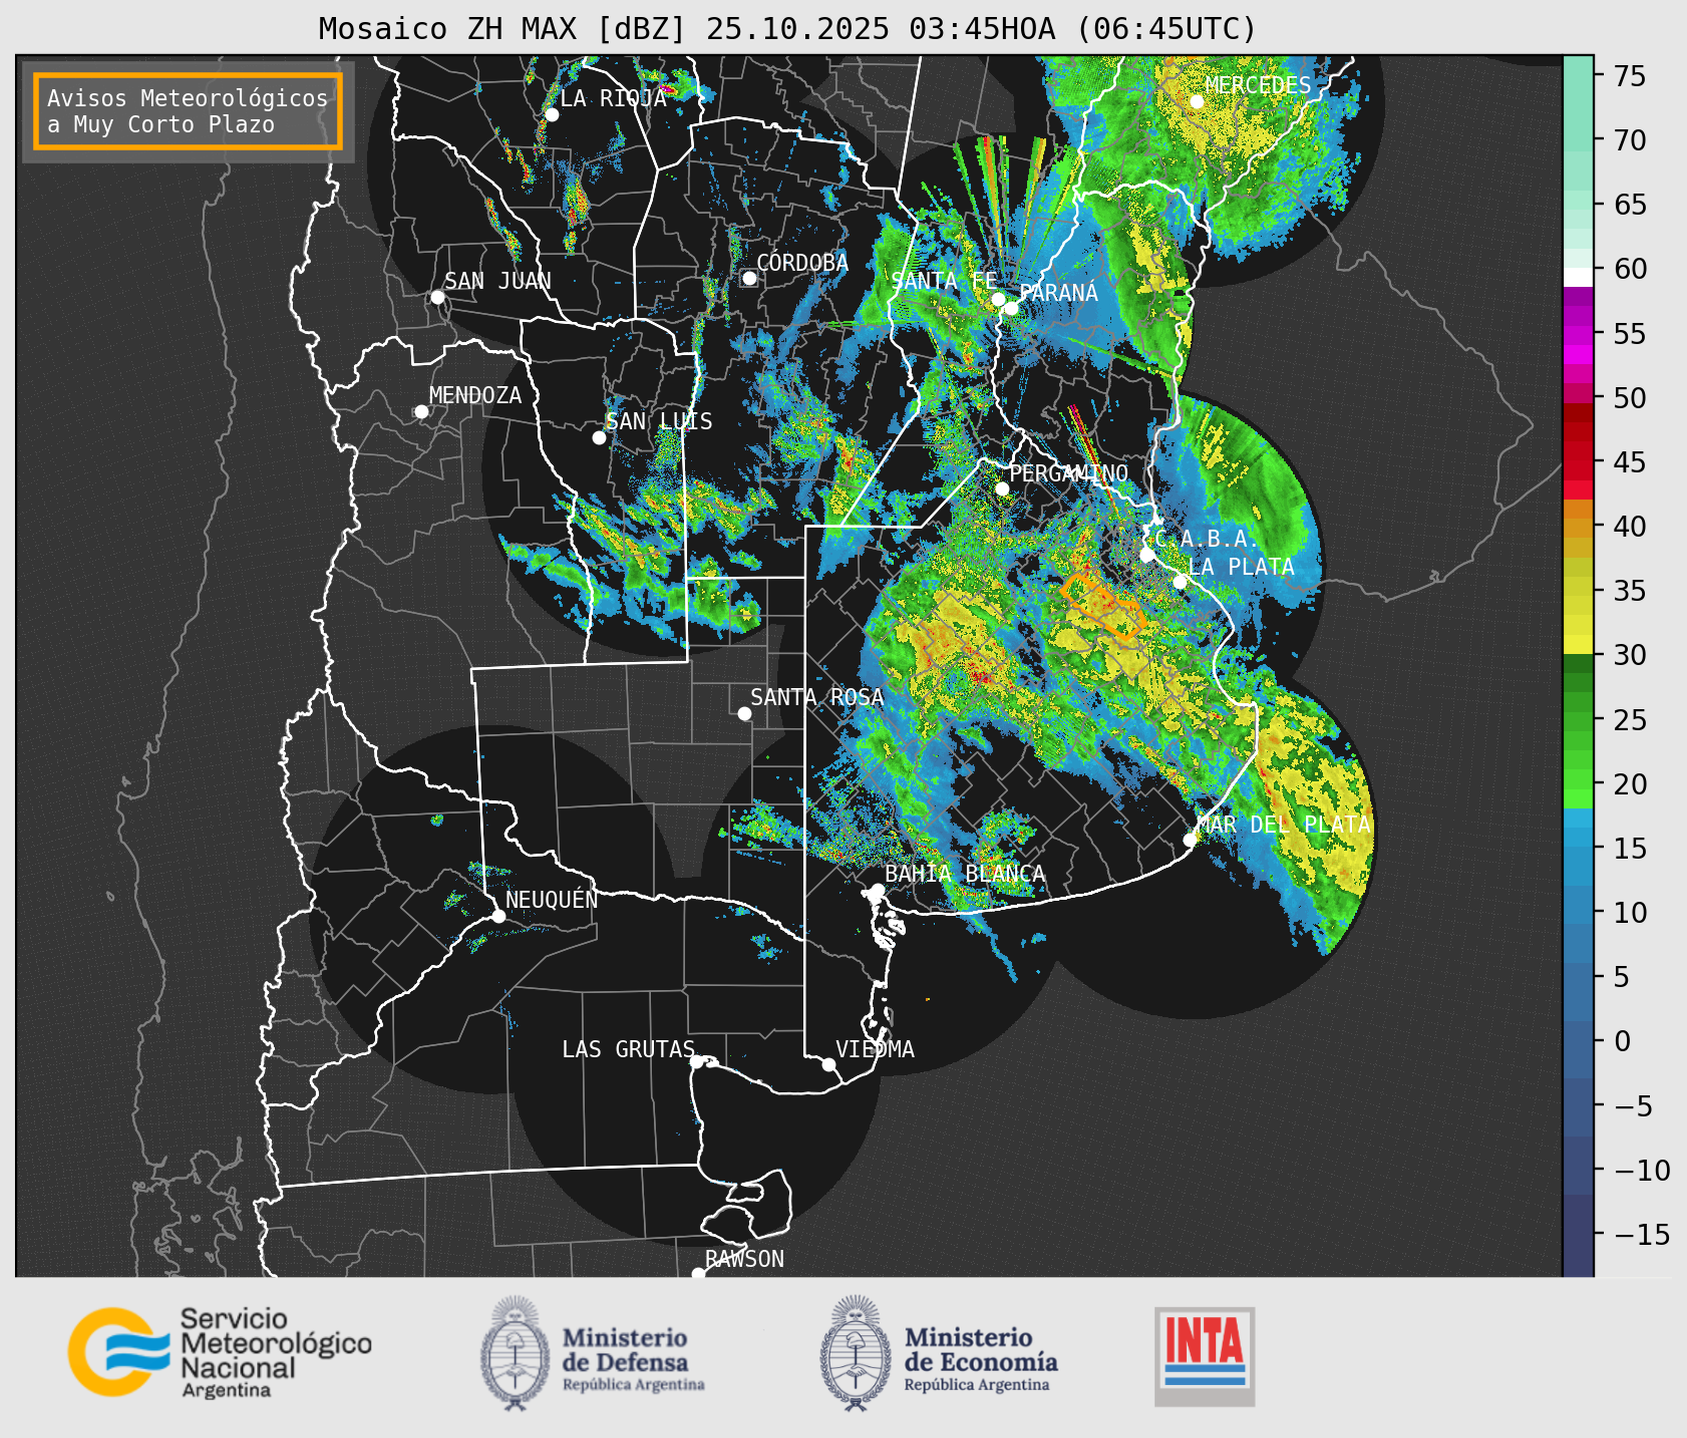Screen dimensions: 1687x1438
Task: Click the Mercedes city marker
Action: 1196,102
